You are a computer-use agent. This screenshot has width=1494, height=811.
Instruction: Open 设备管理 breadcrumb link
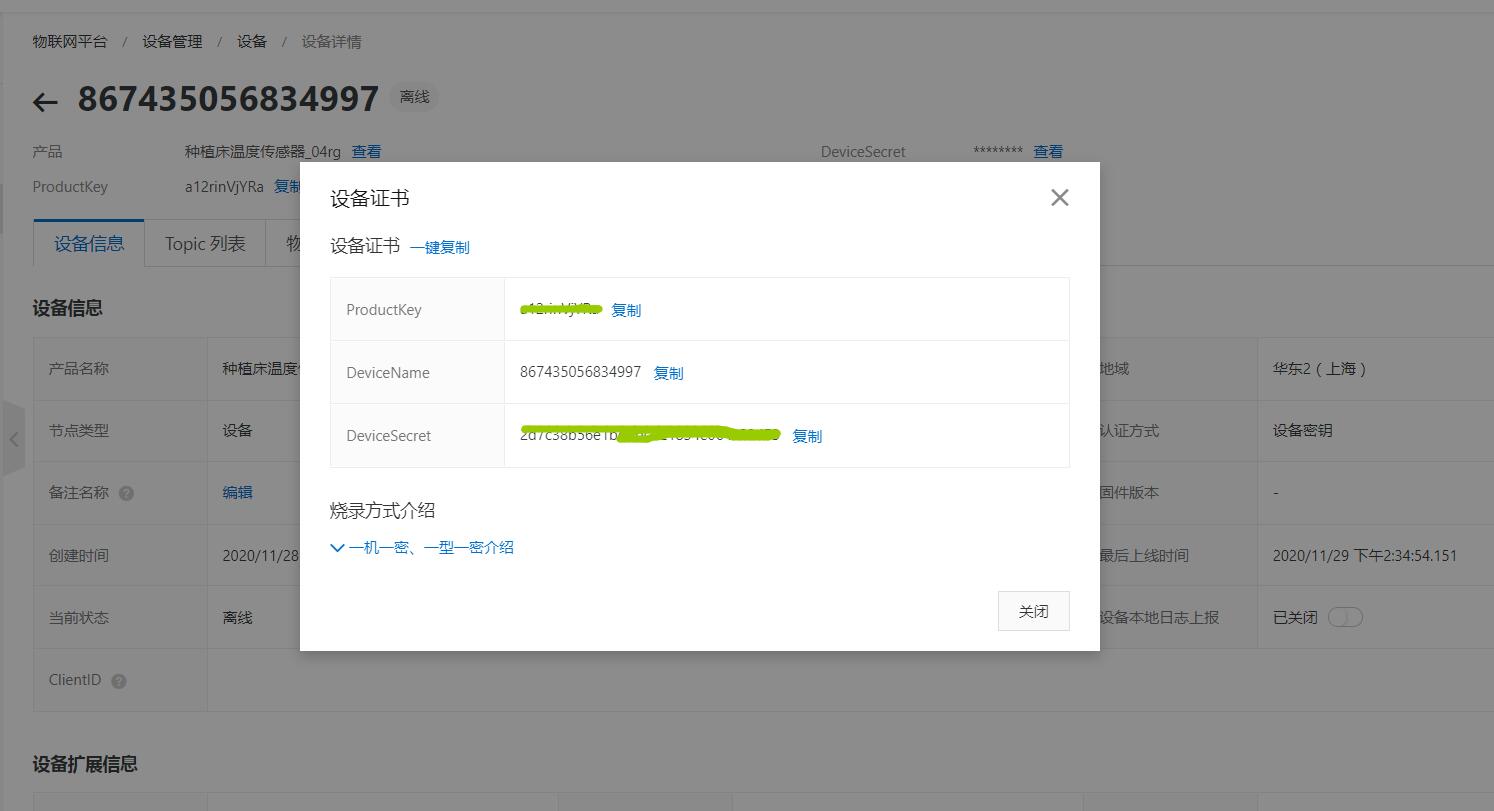172,41
